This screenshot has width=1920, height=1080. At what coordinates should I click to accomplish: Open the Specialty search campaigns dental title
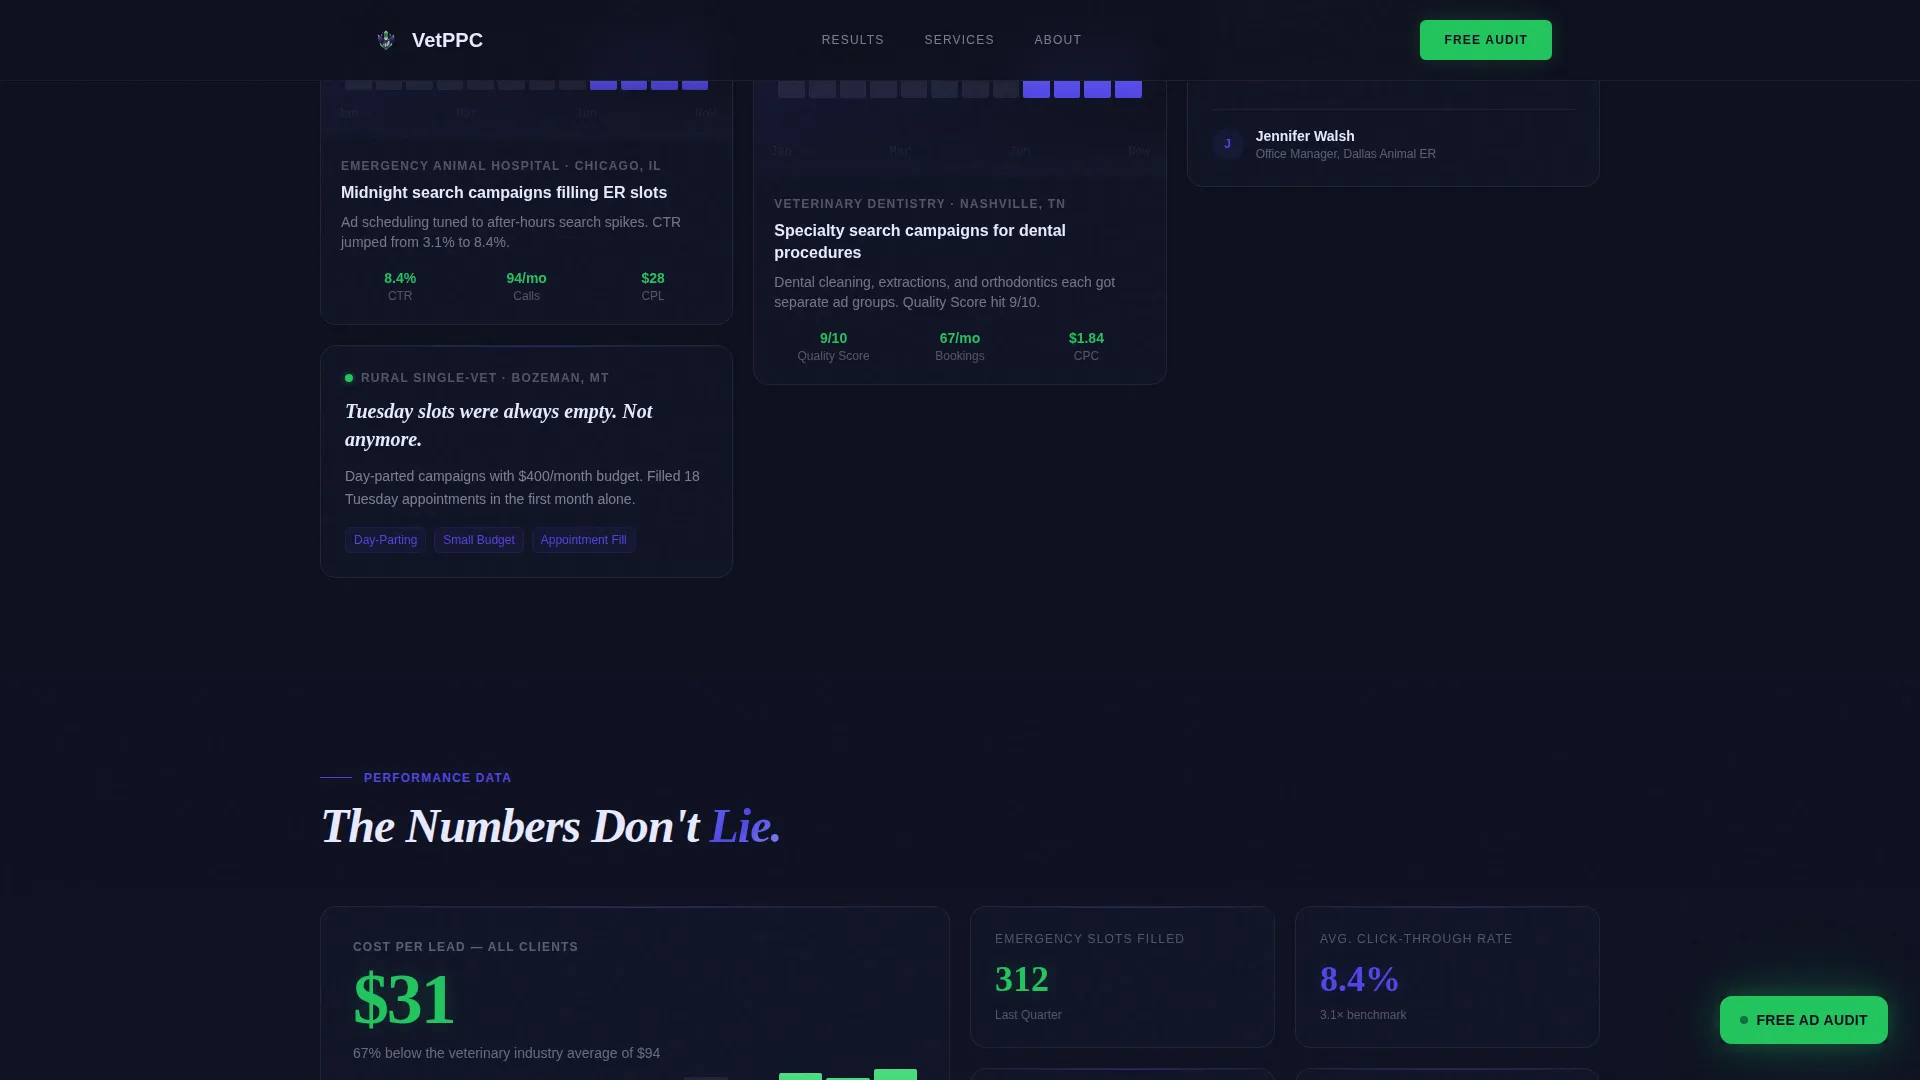click(920, 241)
